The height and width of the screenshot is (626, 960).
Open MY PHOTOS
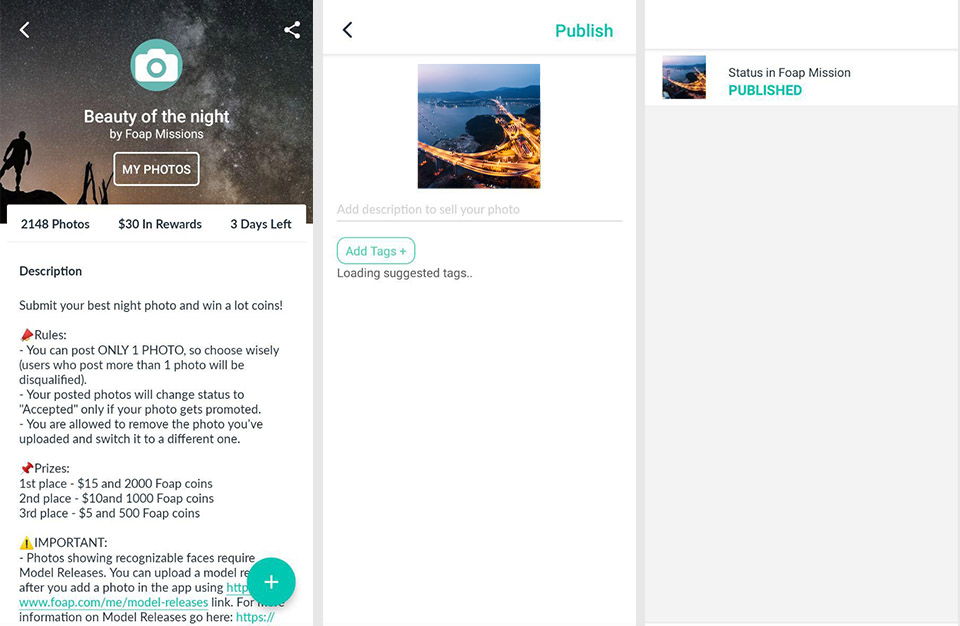coord(156,169)
